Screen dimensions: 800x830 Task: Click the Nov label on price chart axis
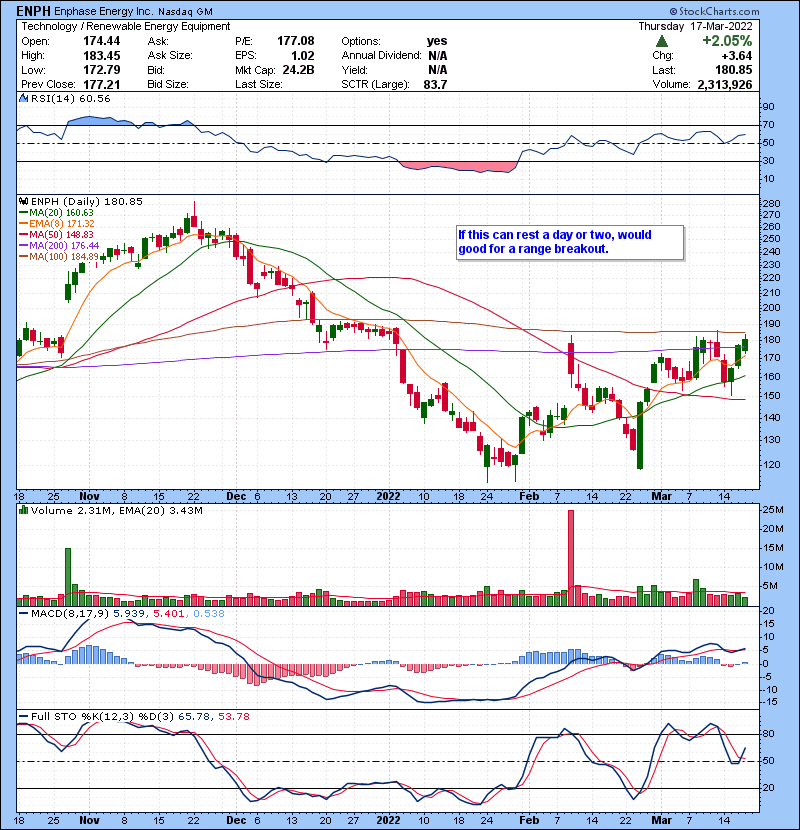tap(89, 497)
